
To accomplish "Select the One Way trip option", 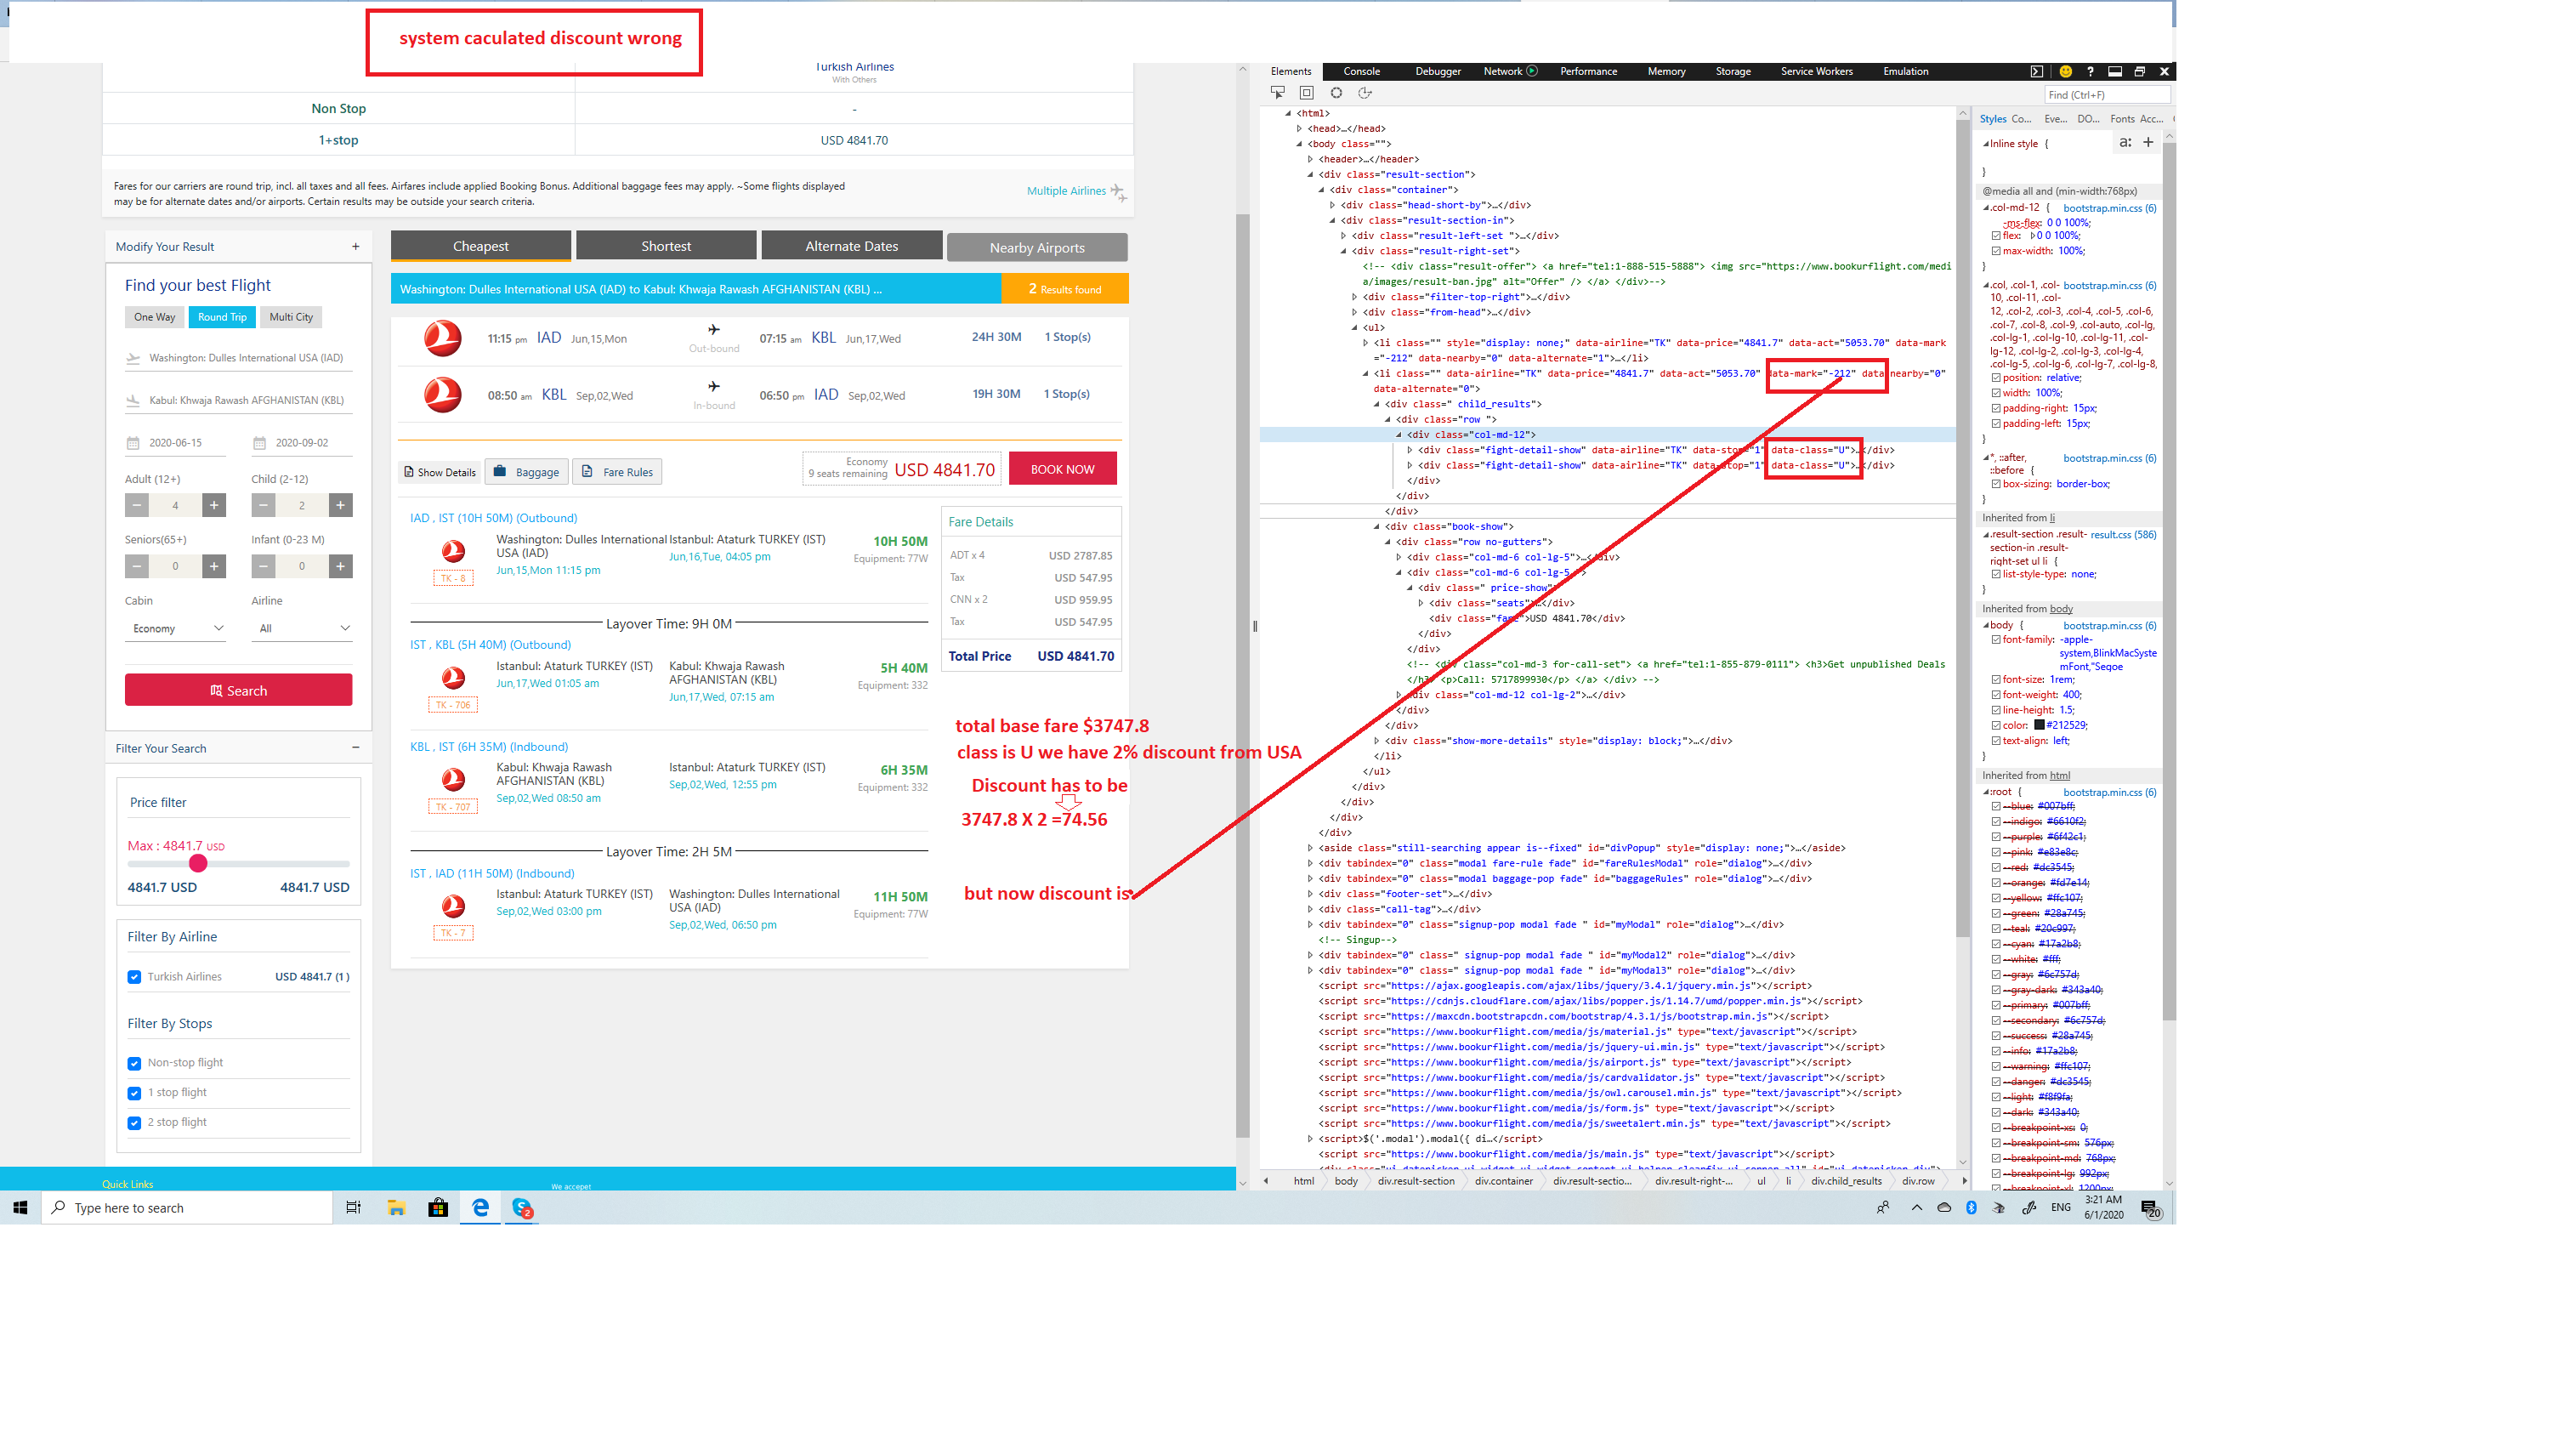I will coord(154,317).
